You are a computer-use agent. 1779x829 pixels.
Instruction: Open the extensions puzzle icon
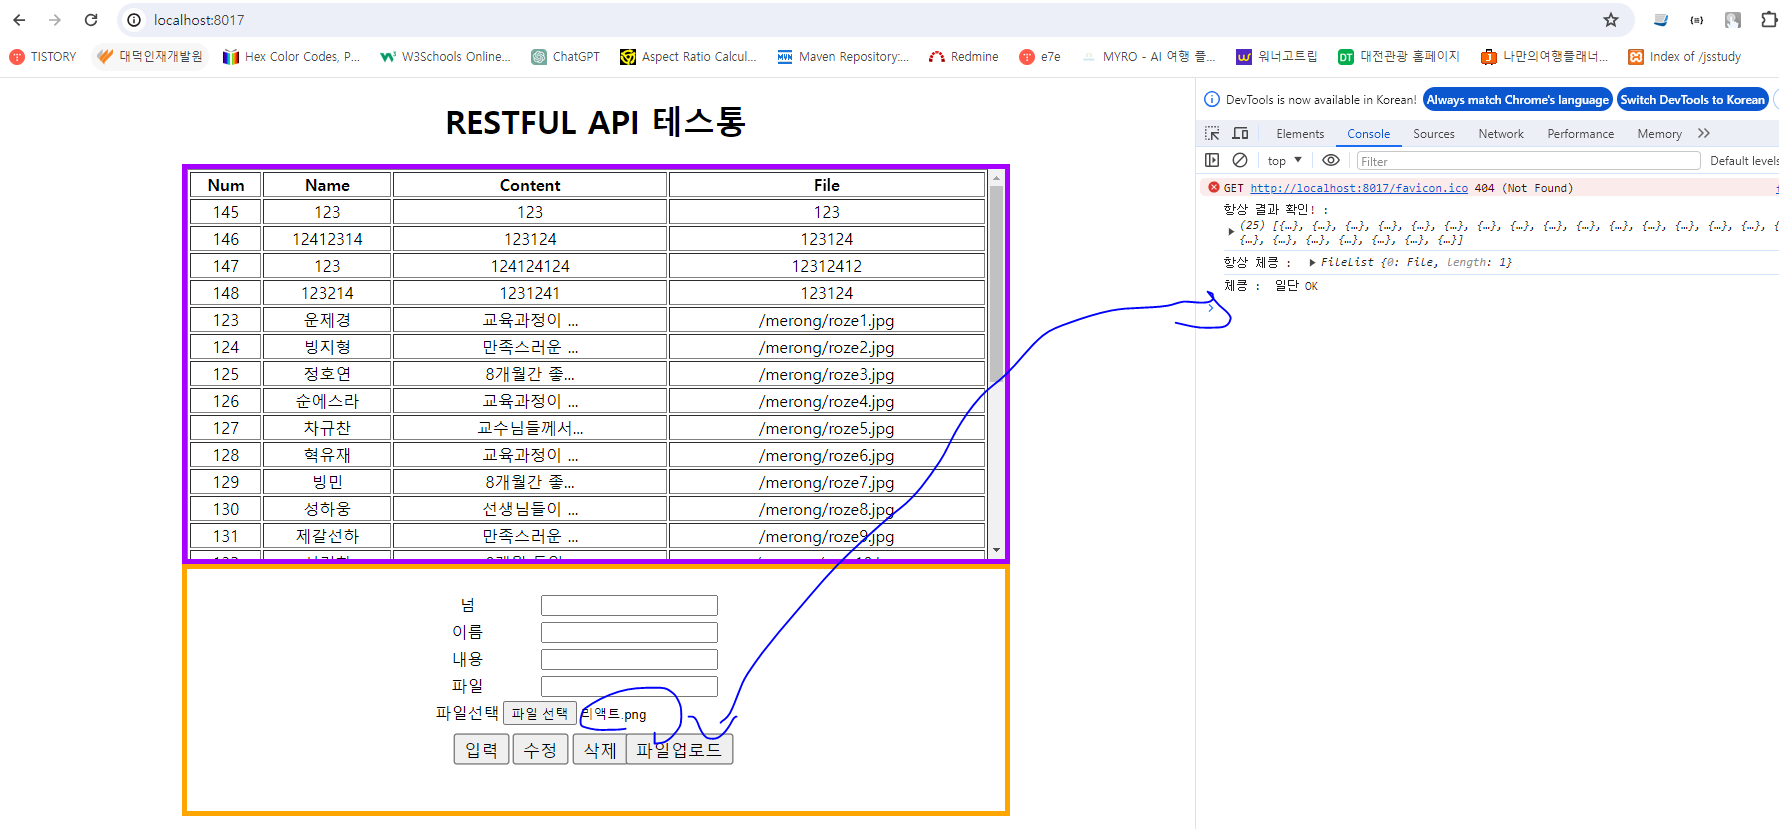[1768, 20]
